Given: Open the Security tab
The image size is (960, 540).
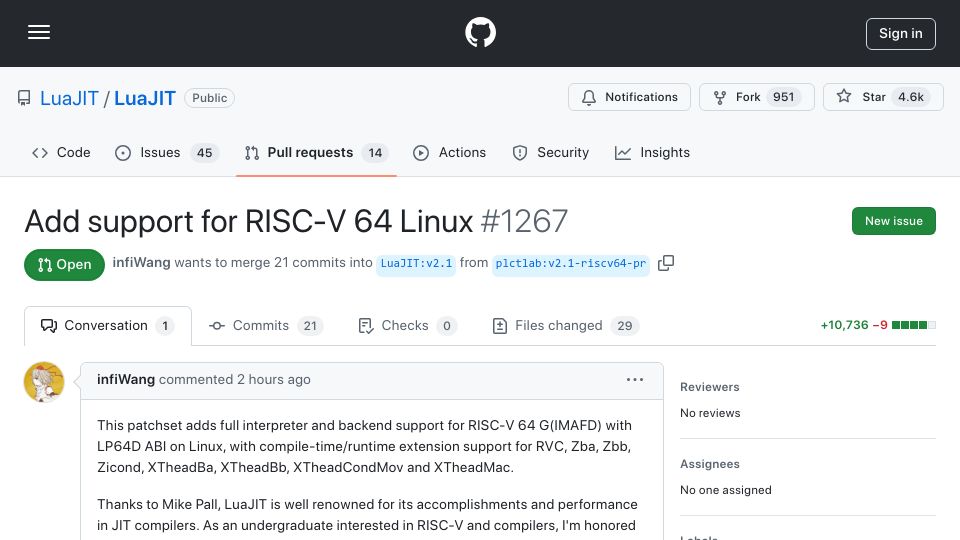Looking at the screenshot, I should coord(550,152).
